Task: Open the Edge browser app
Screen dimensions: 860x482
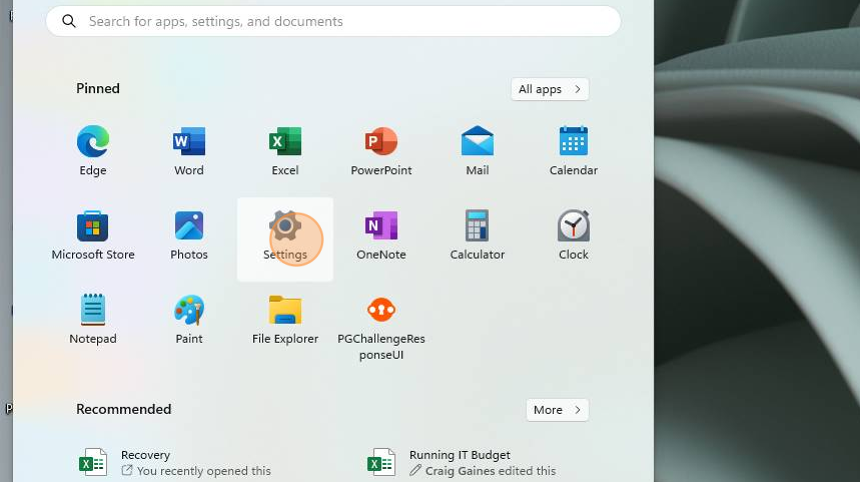Action: [93, 151]
